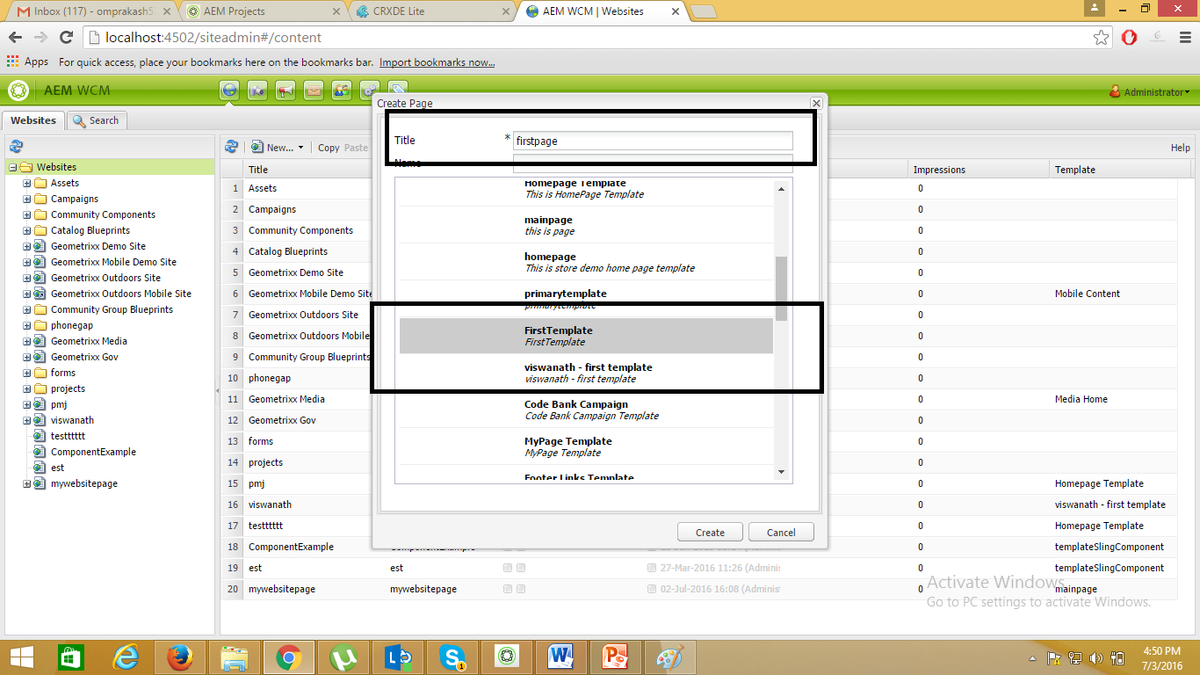This screenshot has height=675, width=1200.
Task: Select the mainpage template
Action: click(586, 225)
